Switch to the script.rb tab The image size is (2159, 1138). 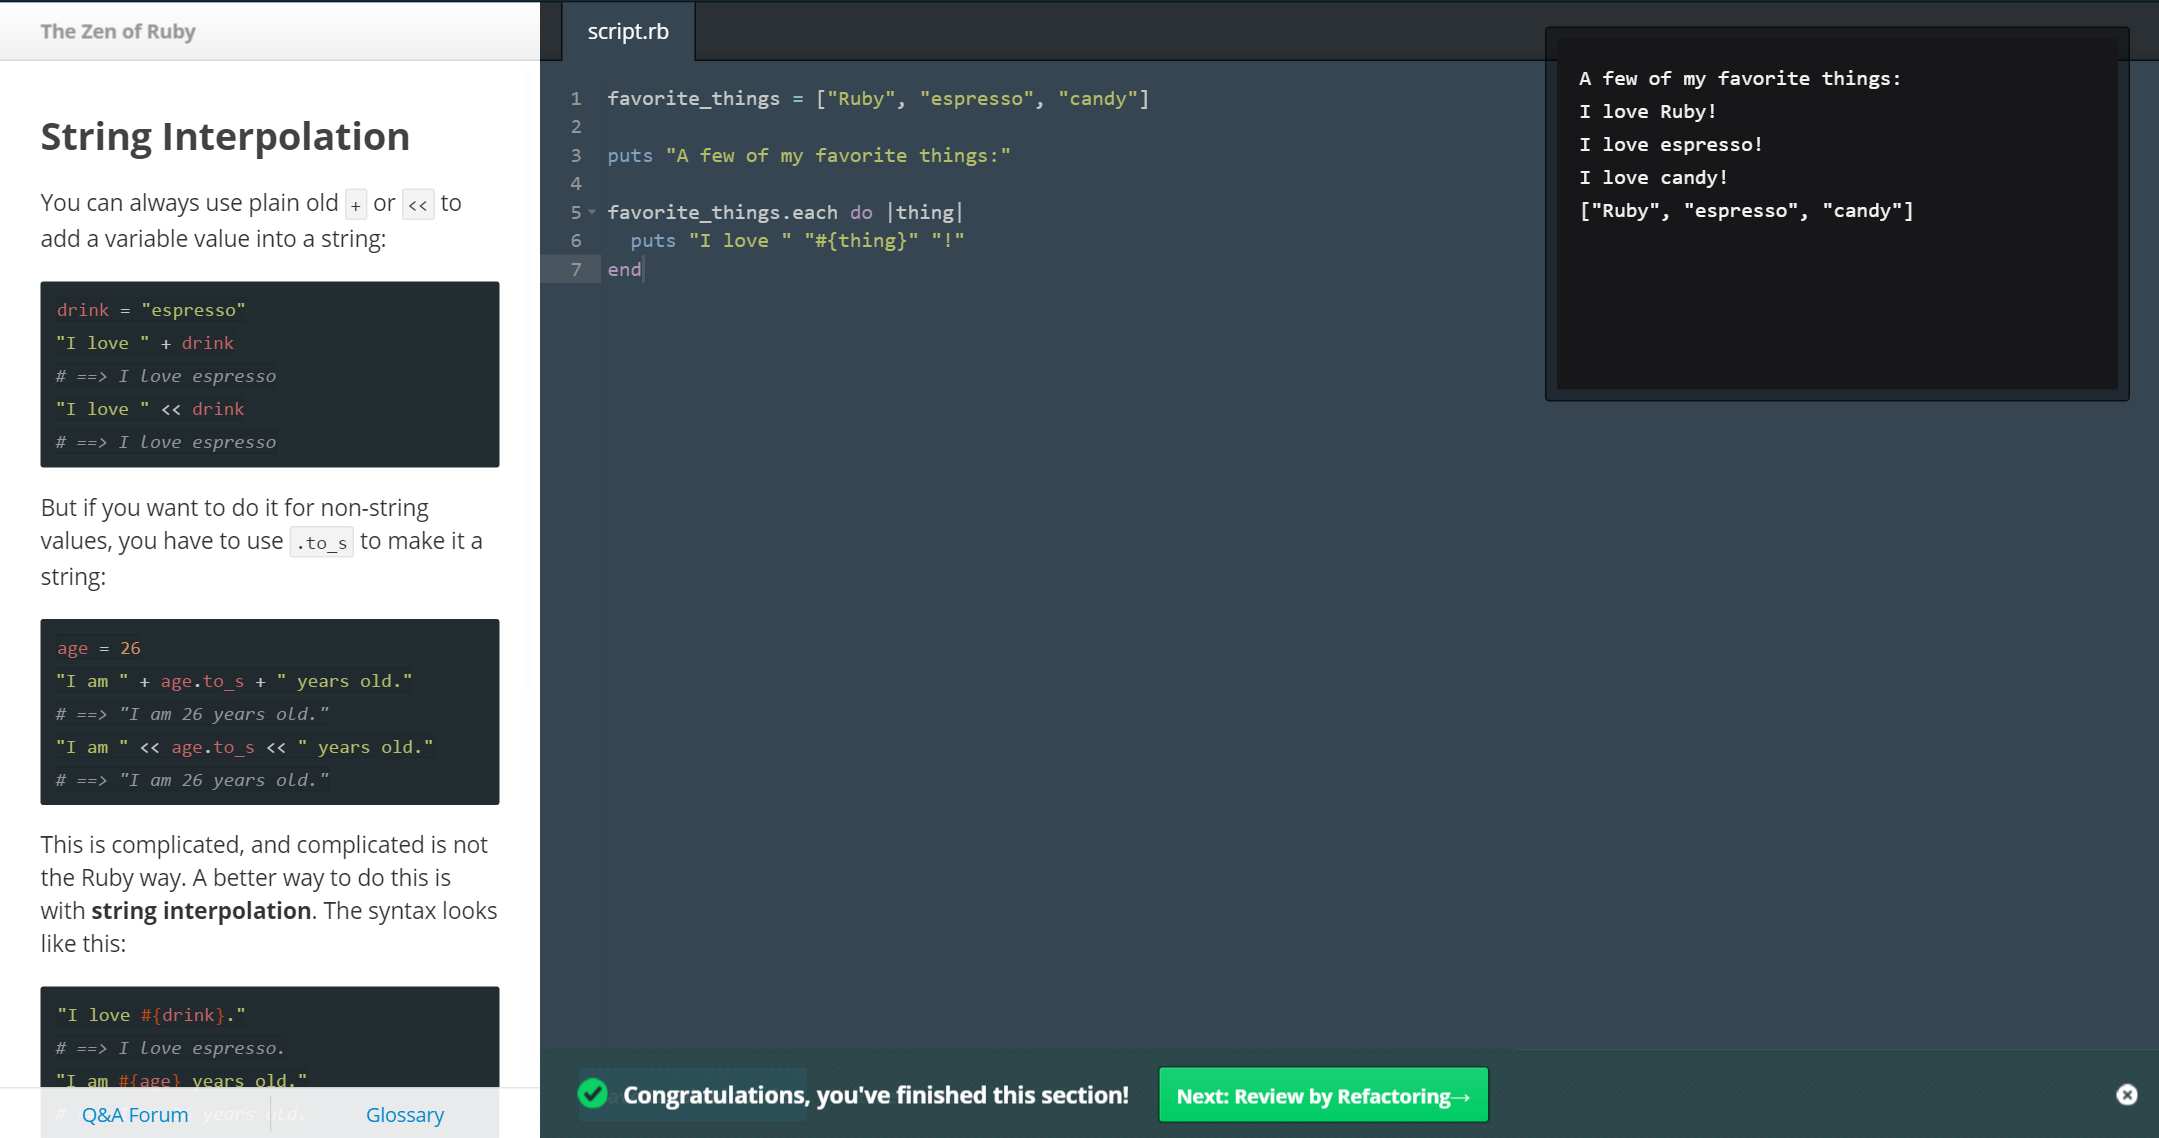(x=628, y=32)
